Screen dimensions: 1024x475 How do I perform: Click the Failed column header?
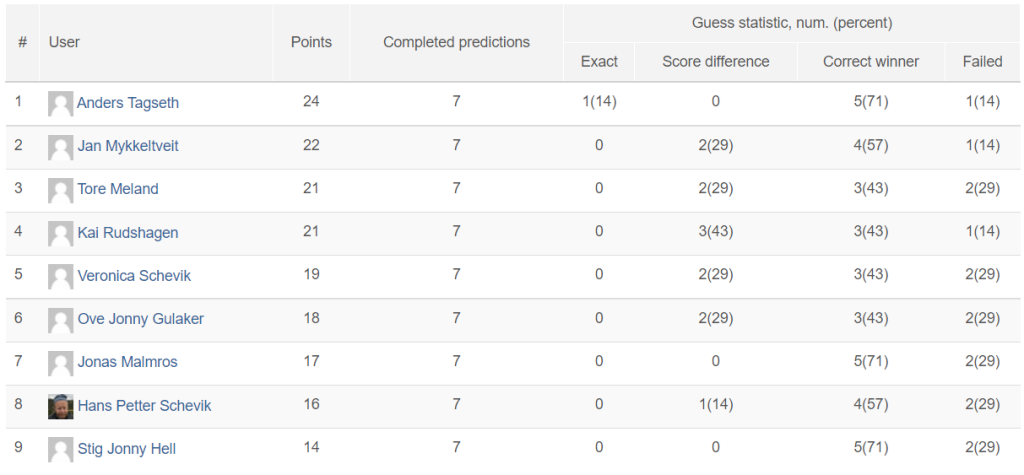coord(982,61)
